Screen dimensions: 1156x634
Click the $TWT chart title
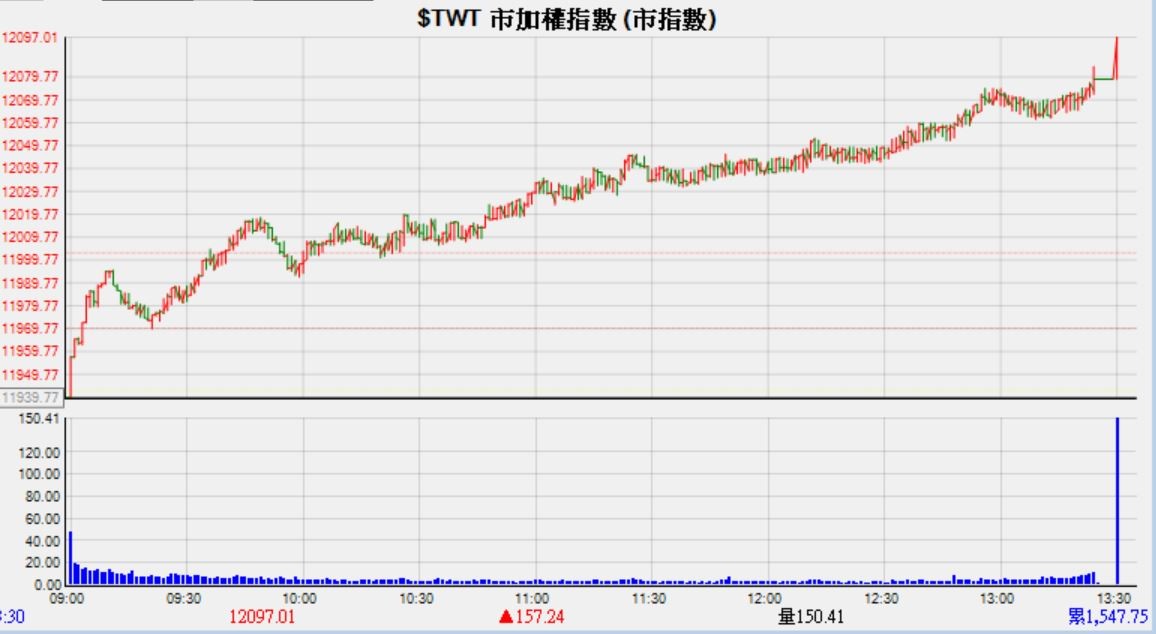(x=567, y=20)
